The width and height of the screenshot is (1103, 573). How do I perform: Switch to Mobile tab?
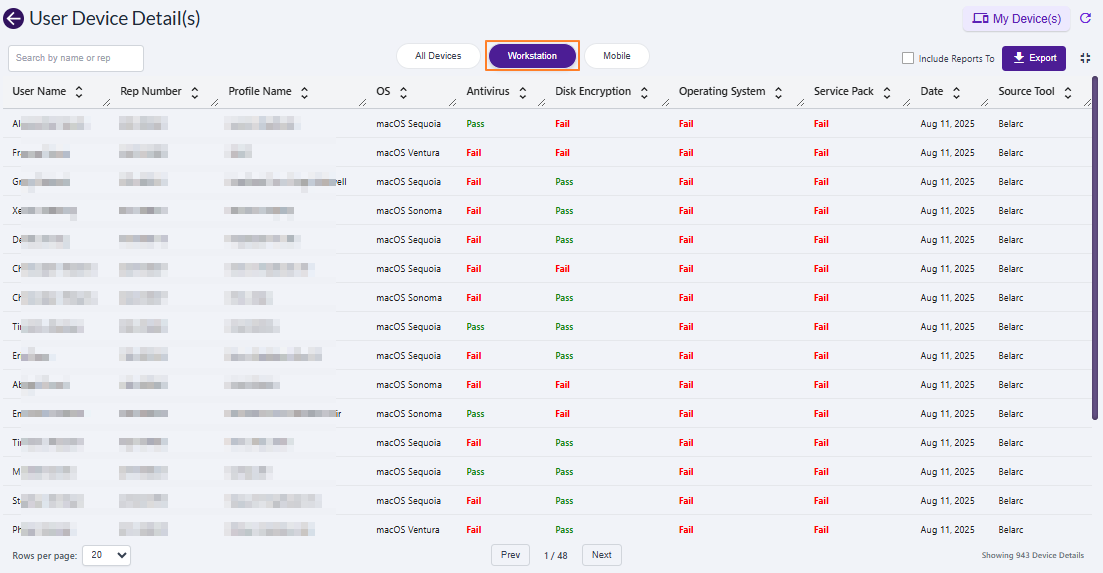point(617,56)
